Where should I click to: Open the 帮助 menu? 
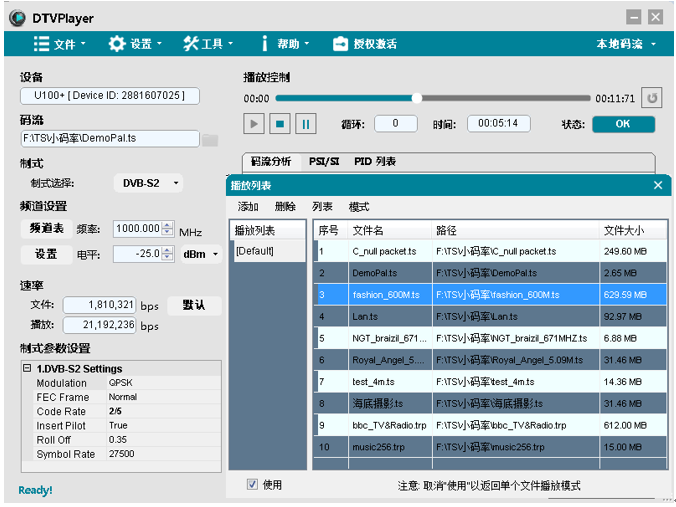click(286, 44)
